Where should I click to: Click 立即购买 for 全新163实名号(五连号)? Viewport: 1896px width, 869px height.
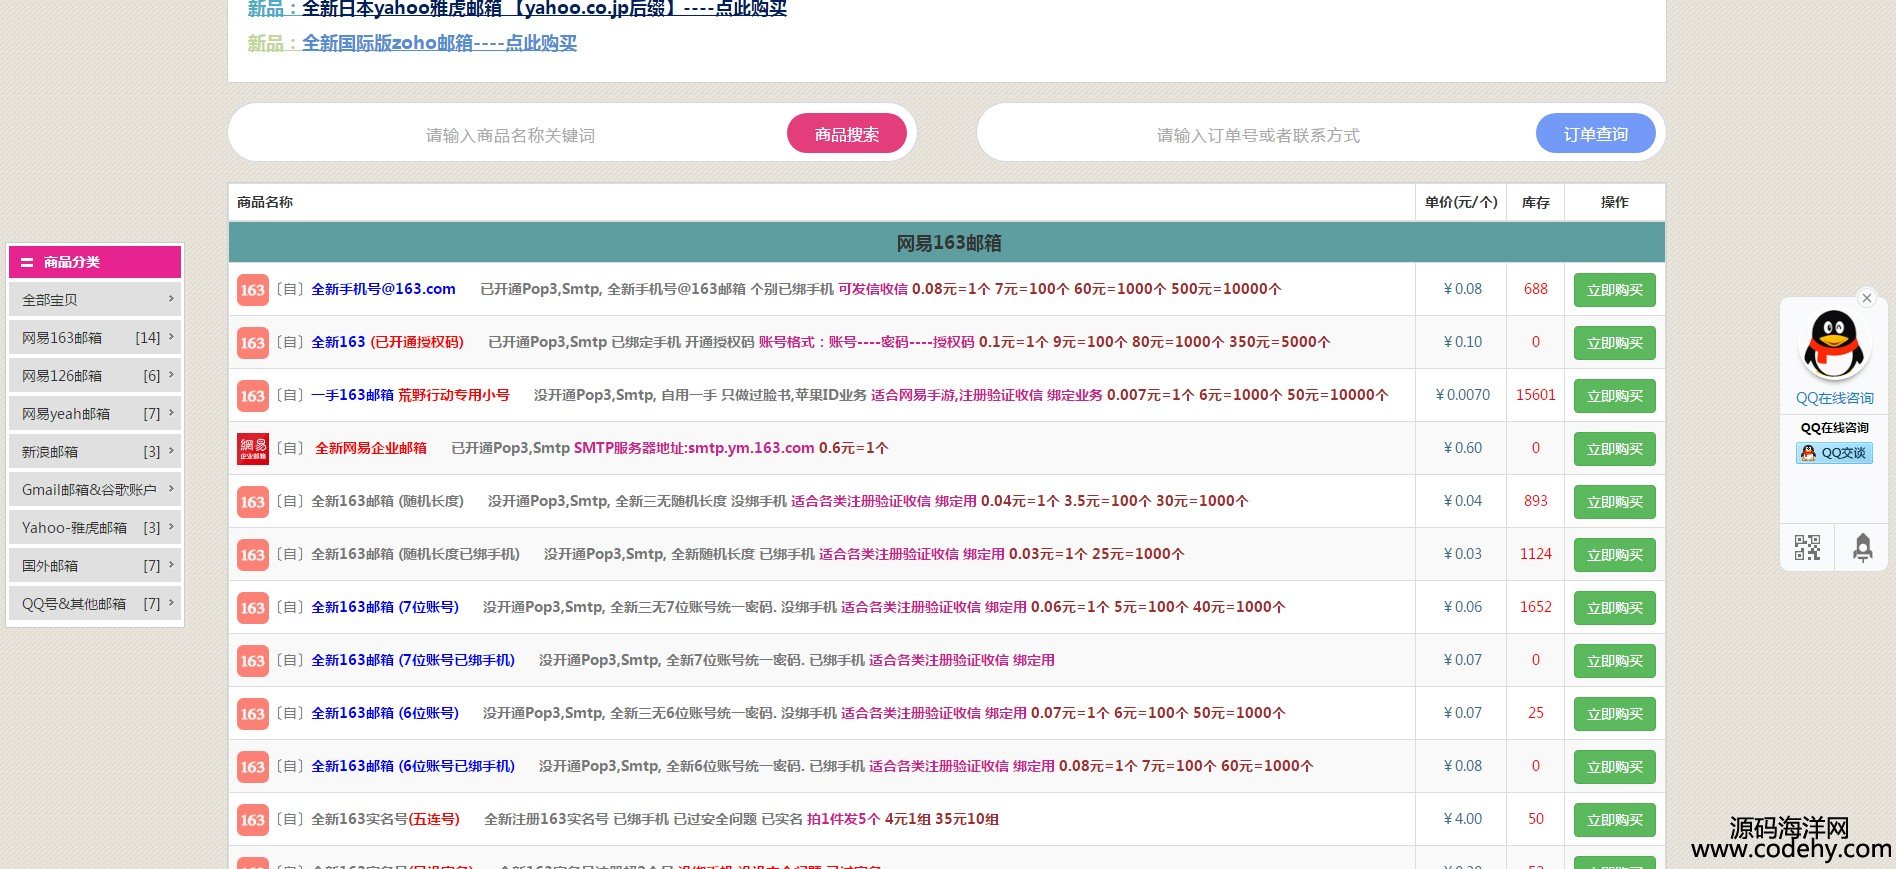(x=1615, y=820)
